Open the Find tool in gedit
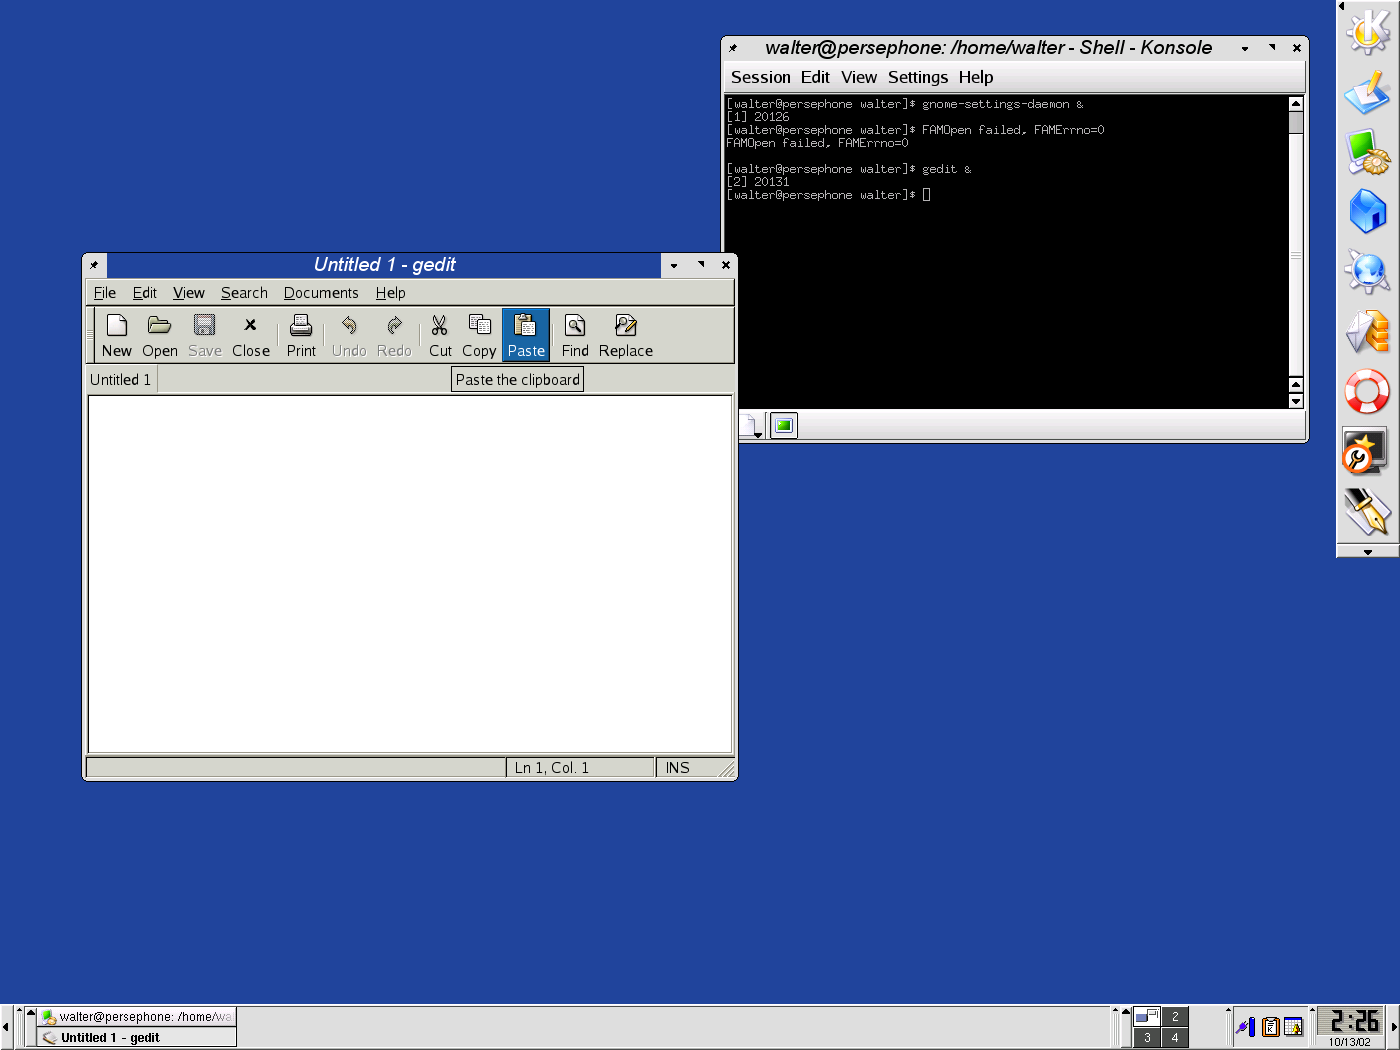Viewport: 1400px width, 1050px height. click(x=575, y=334)
